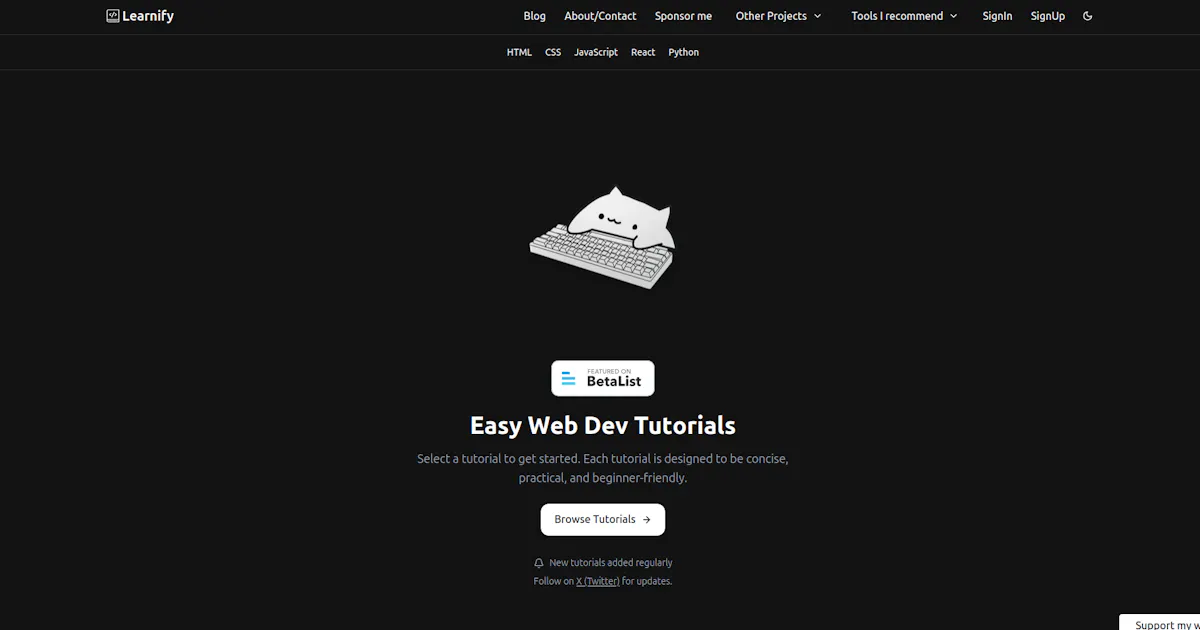Open the X (Twitter) link

click(x=598, y=581)
